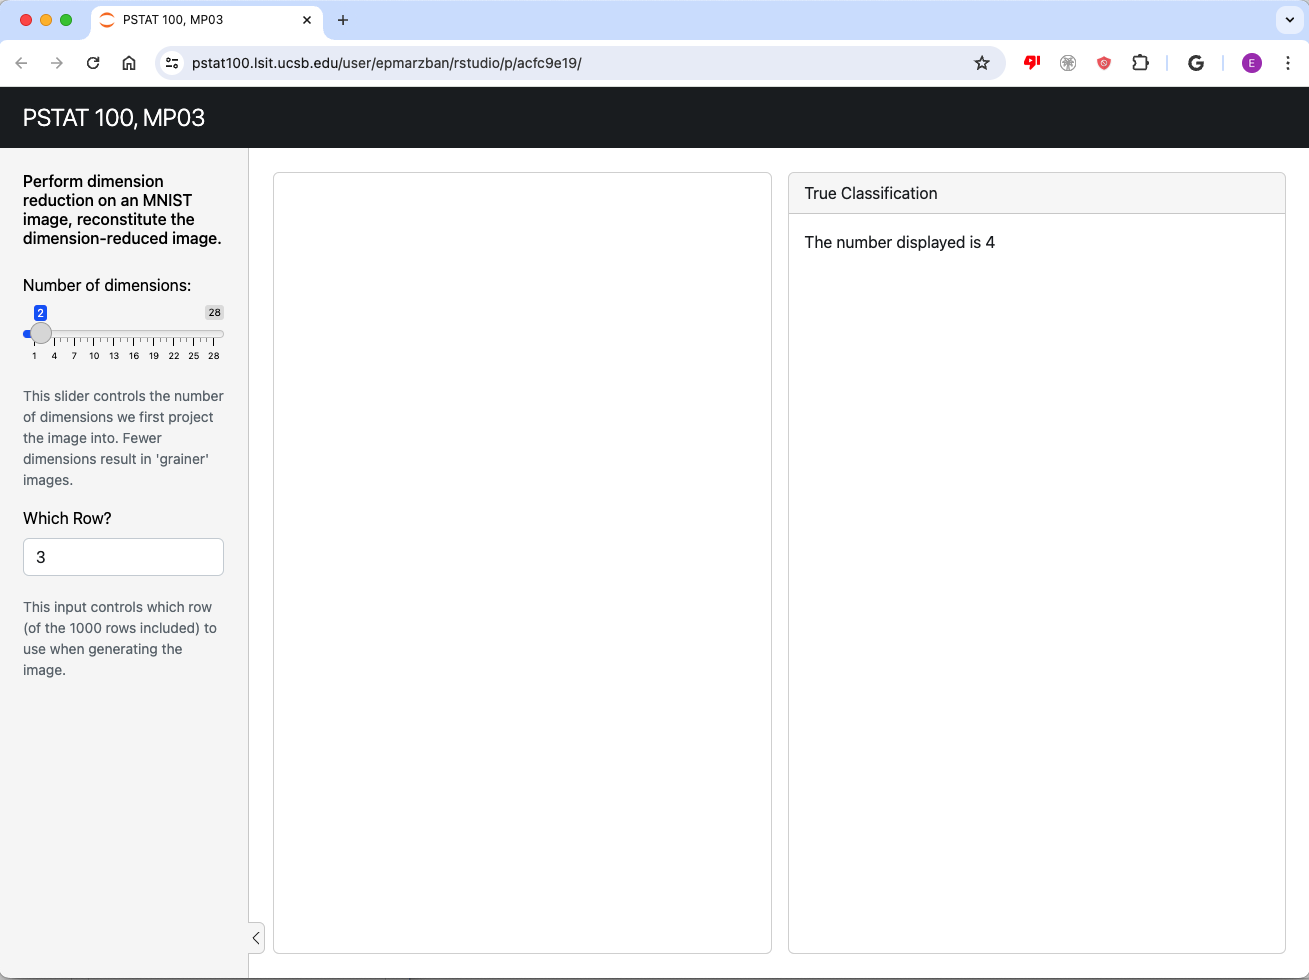1309x980 pixels.
Task: Collapse the sidebar with the chevron toggle
Action: 256,938
